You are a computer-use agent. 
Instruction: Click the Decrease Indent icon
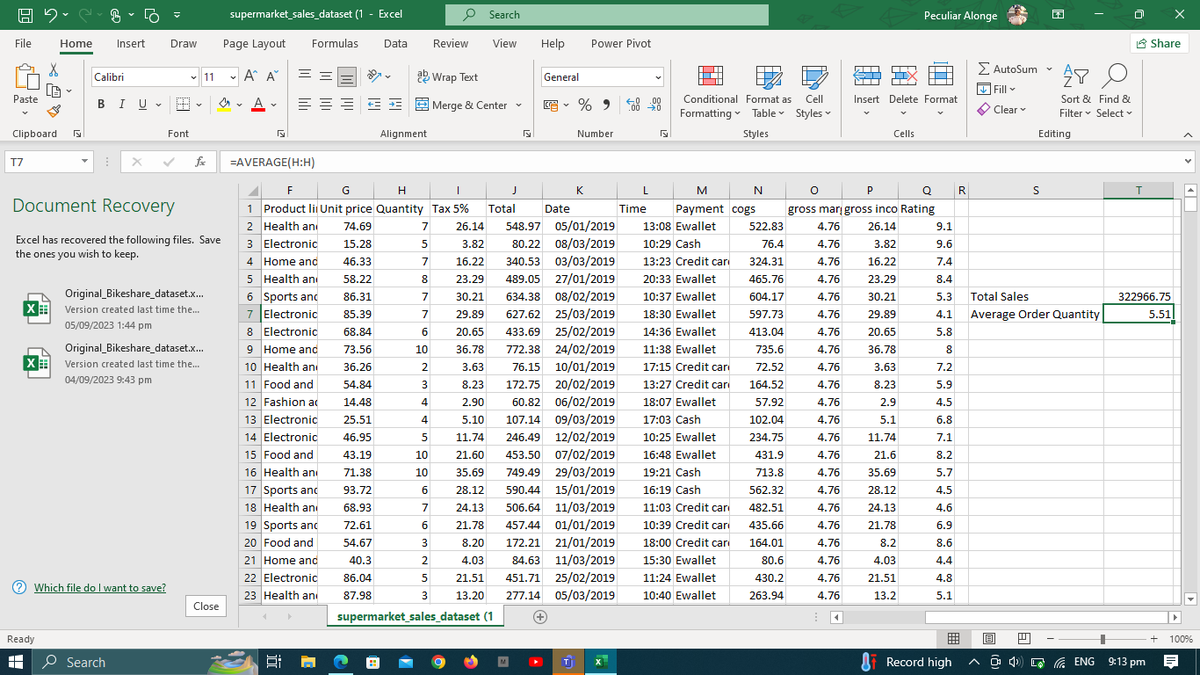pos(374,105)
